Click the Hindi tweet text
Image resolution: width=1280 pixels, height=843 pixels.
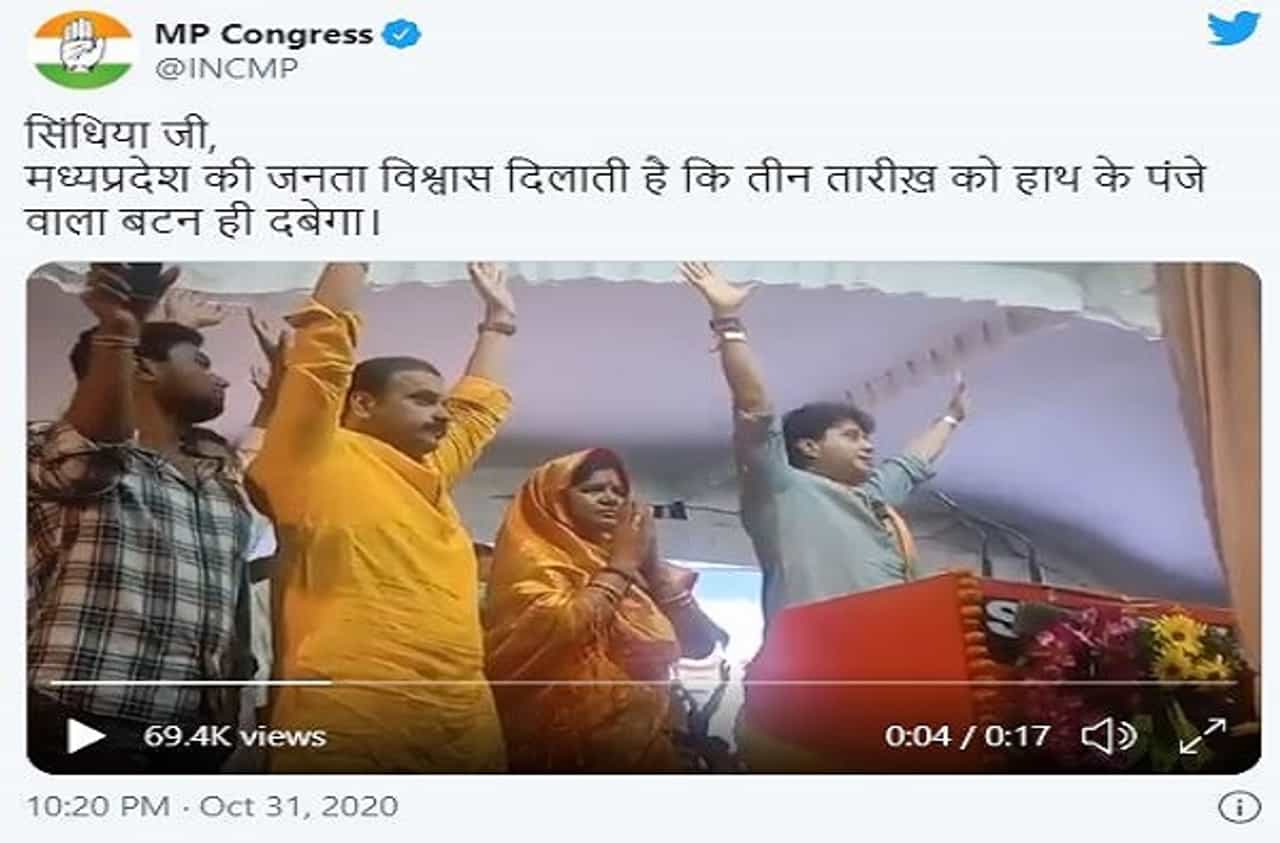click(615, 174)
